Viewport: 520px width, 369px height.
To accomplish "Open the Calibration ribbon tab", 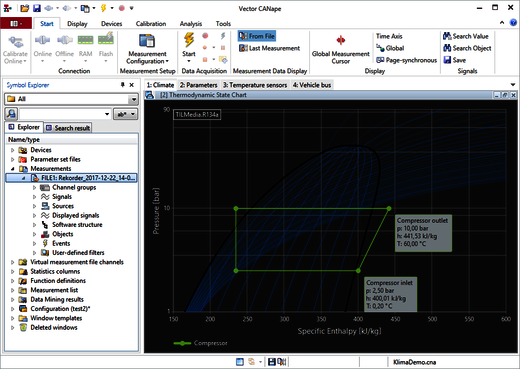I will click(151, 24).
